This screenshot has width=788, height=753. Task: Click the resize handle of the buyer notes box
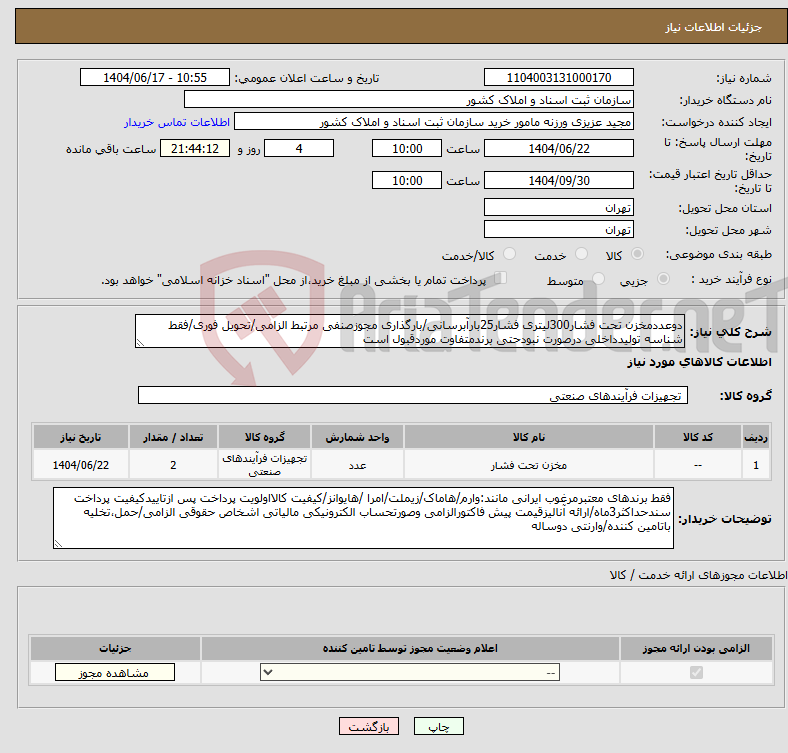point(58,543)
